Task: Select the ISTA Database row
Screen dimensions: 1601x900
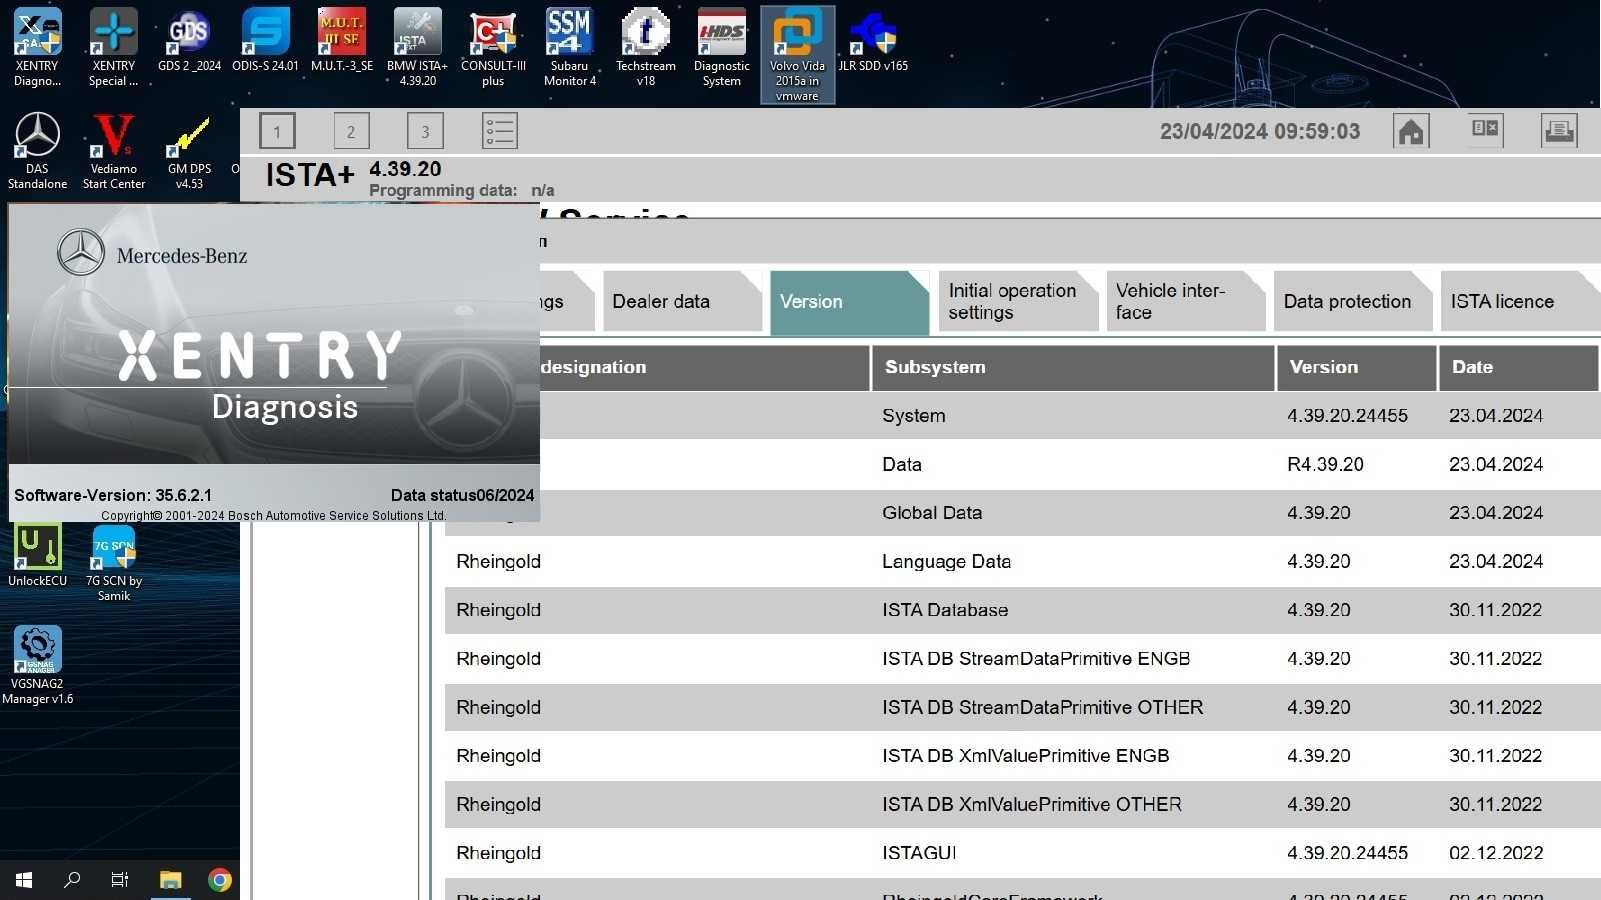Action: click(1022, 610)
